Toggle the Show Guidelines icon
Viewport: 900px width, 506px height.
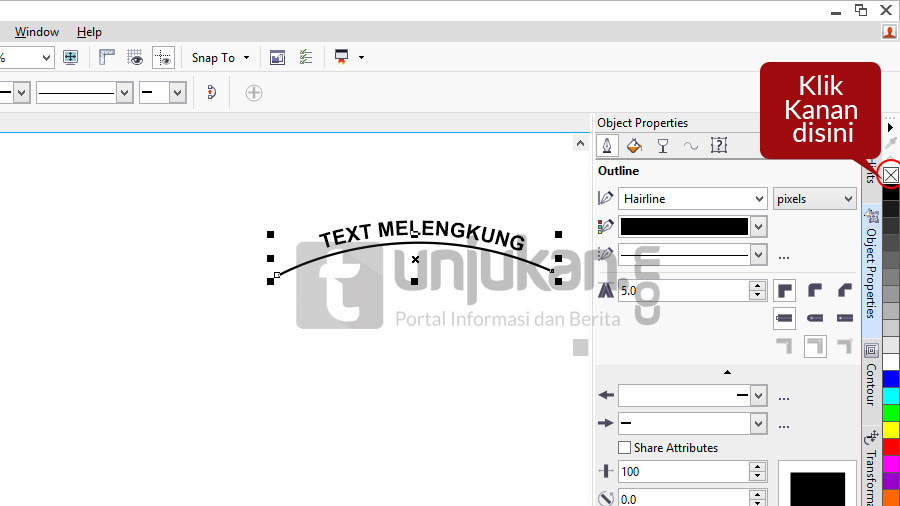pos(164,57)
